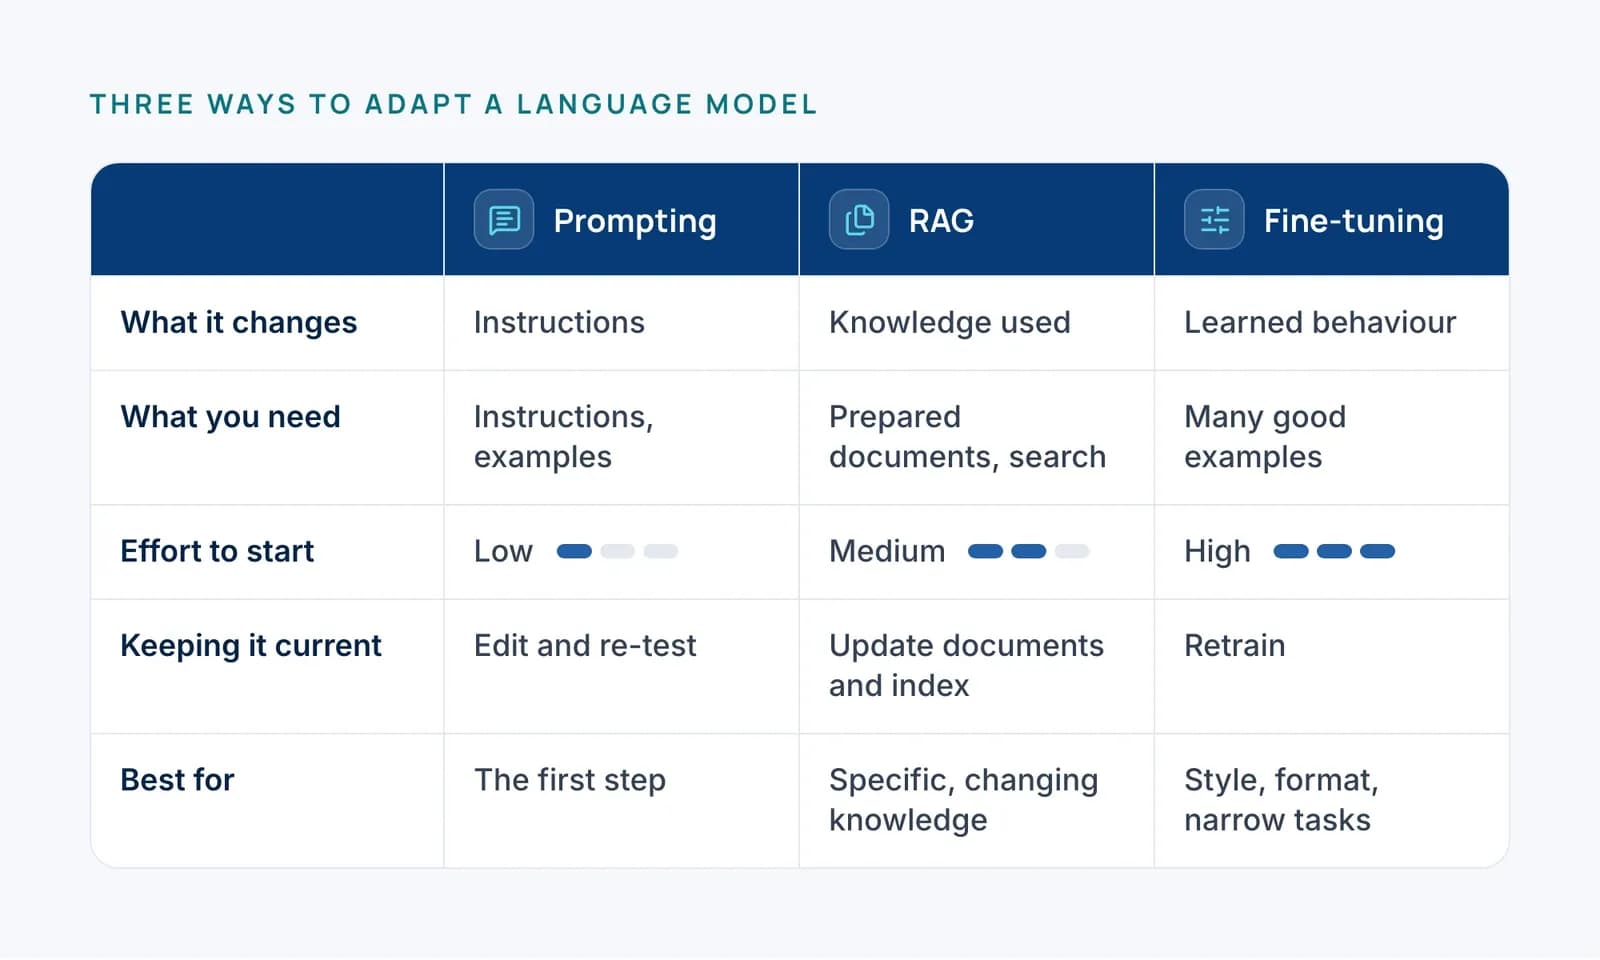Click the 'Best for' row label

[177, 780]
